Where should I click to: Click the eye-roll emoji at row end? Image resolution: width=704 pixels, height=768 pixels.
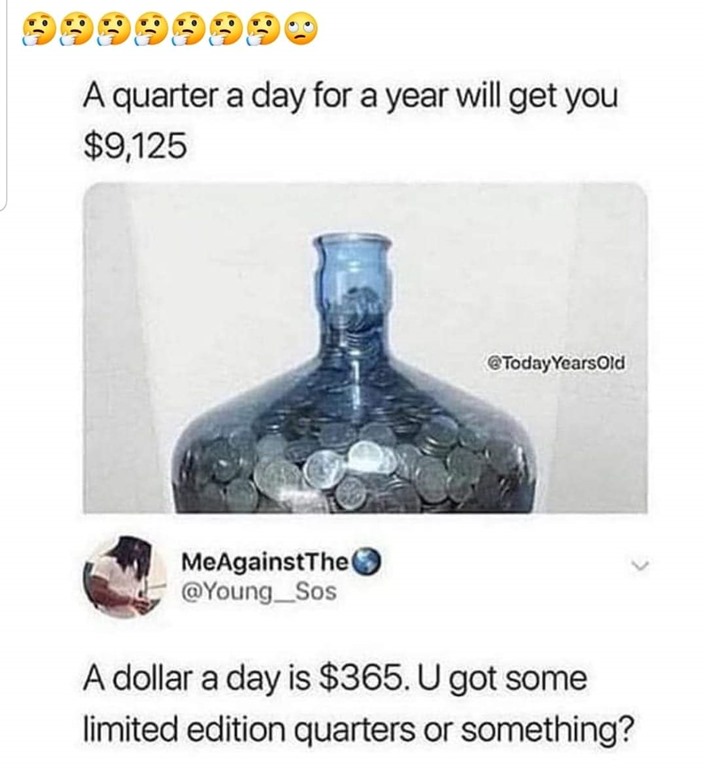point(302,30)
